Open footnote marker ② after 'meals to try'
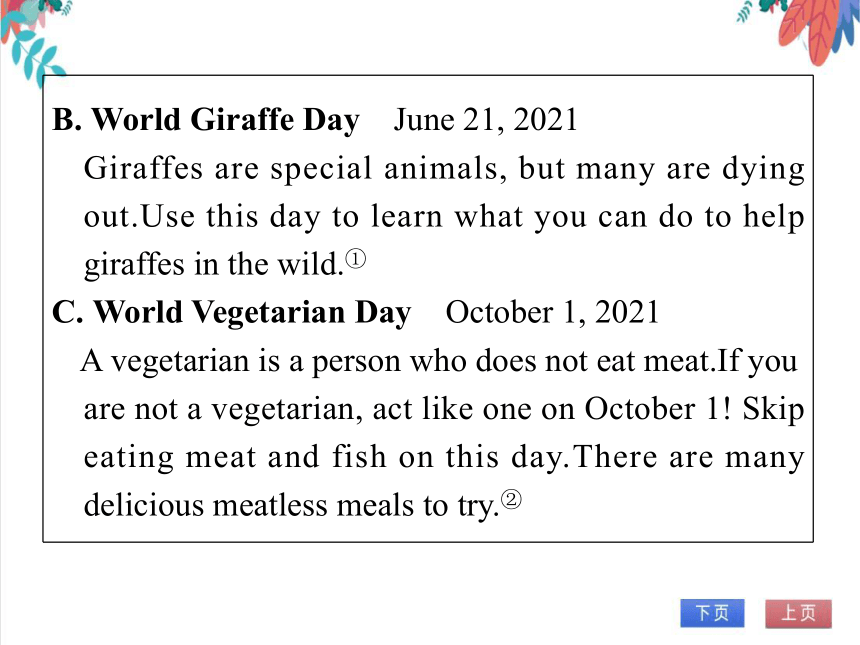Screen dimensions: 860x645 pyautogui.click(x=511, y=500)
